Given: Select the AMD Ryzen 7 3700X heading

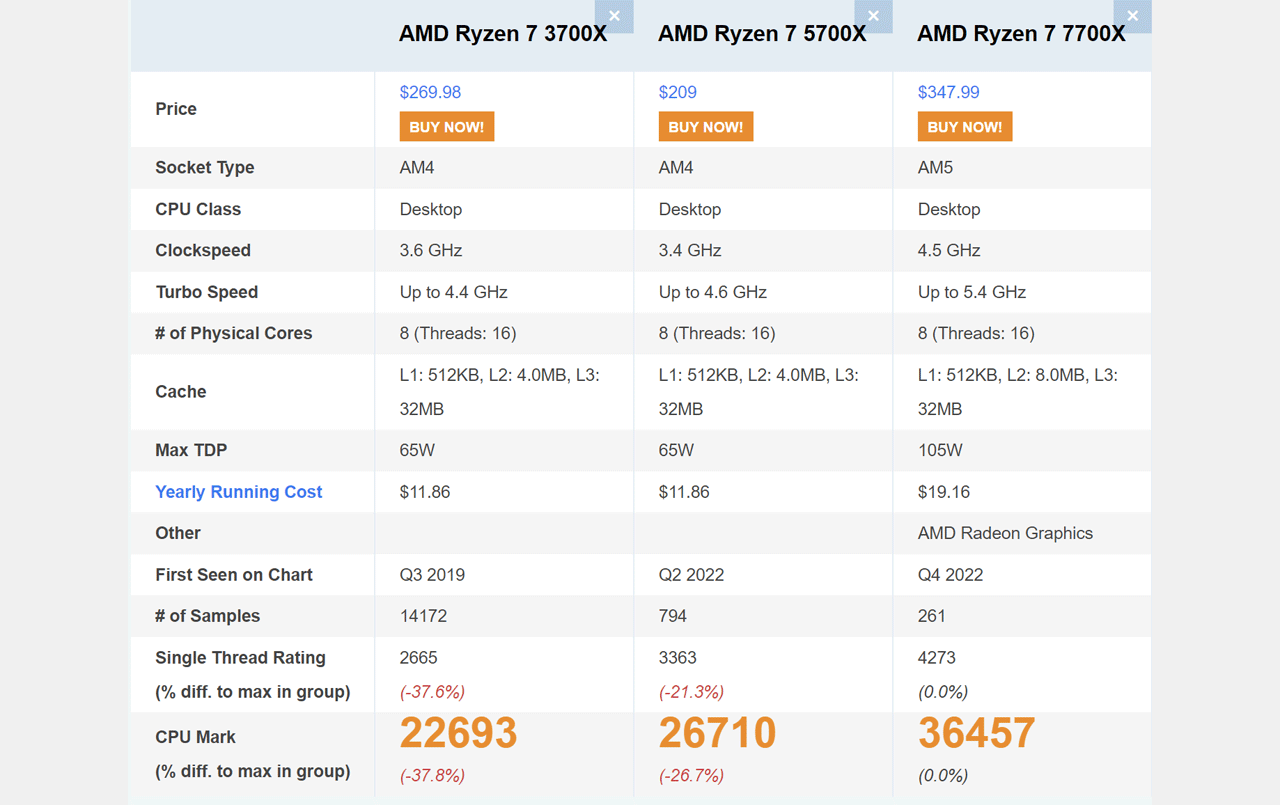Looking at the screenshot, I should point(503,34).
